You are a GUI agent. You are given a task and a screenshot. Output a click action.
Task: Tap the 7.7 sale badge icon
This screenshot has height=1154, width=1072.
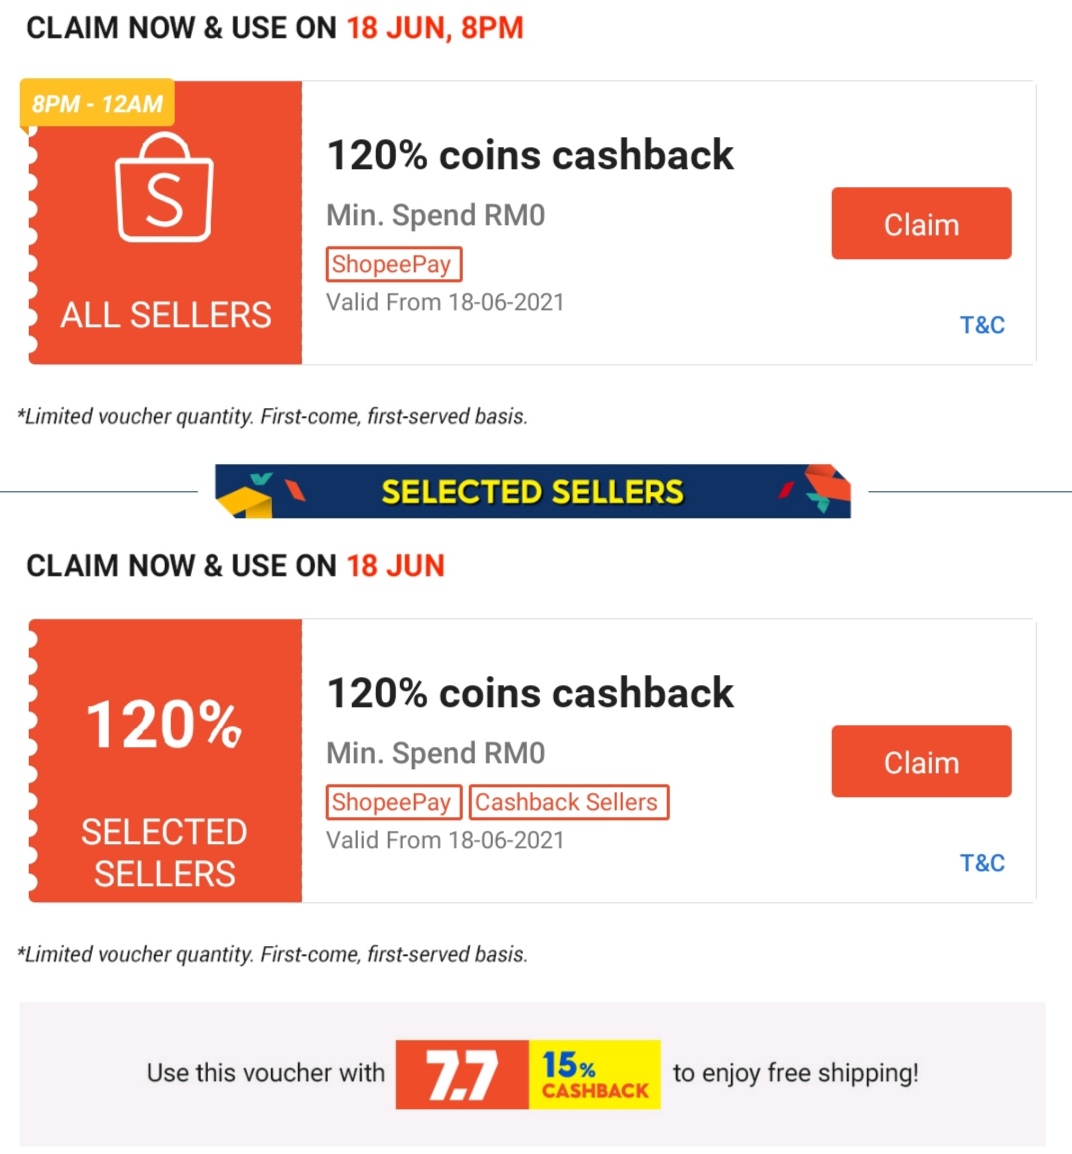(462, 1075)
